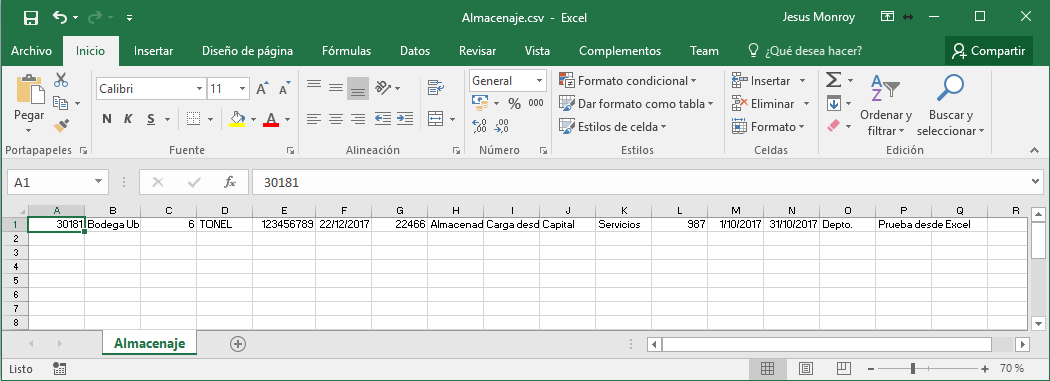Cut selection with scissors icon
The image size is (1050, 381).
tap(61, 80)
